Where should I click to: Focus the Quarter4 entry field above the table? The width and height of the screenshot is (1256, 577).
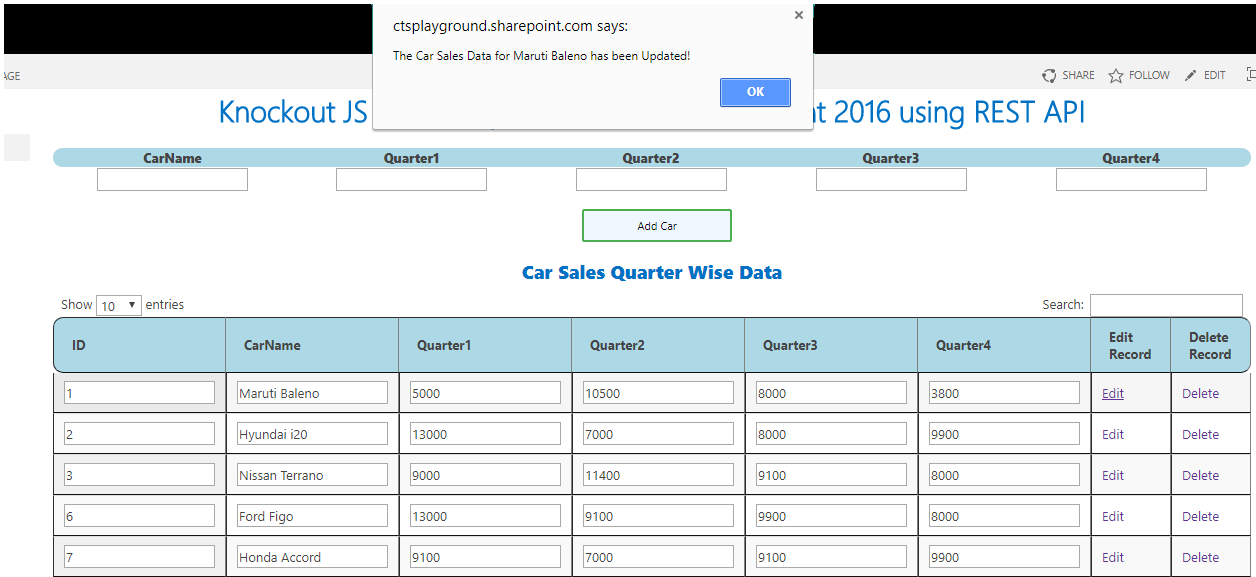(x=1131, y=179)
